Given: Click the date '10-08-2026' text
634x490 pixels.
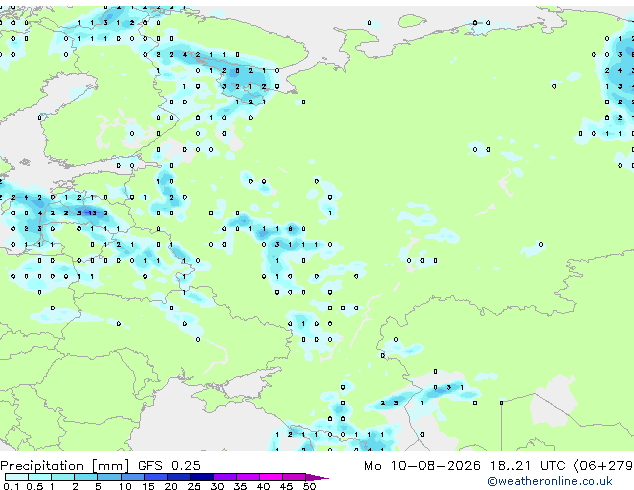Looking at the screenshot, I should (436, 466).
